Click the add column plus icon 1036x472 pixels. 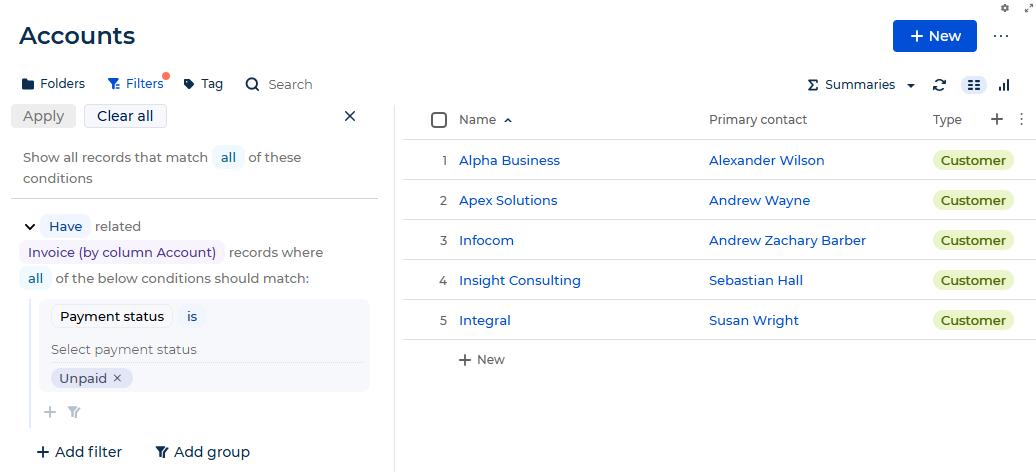[x=997, y=119]
